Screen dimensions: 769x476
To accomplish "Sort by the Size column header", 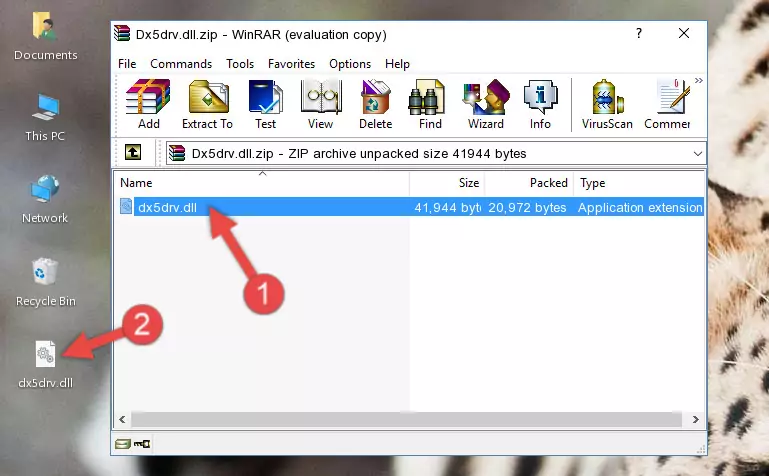I will click(x=447, y=183).
